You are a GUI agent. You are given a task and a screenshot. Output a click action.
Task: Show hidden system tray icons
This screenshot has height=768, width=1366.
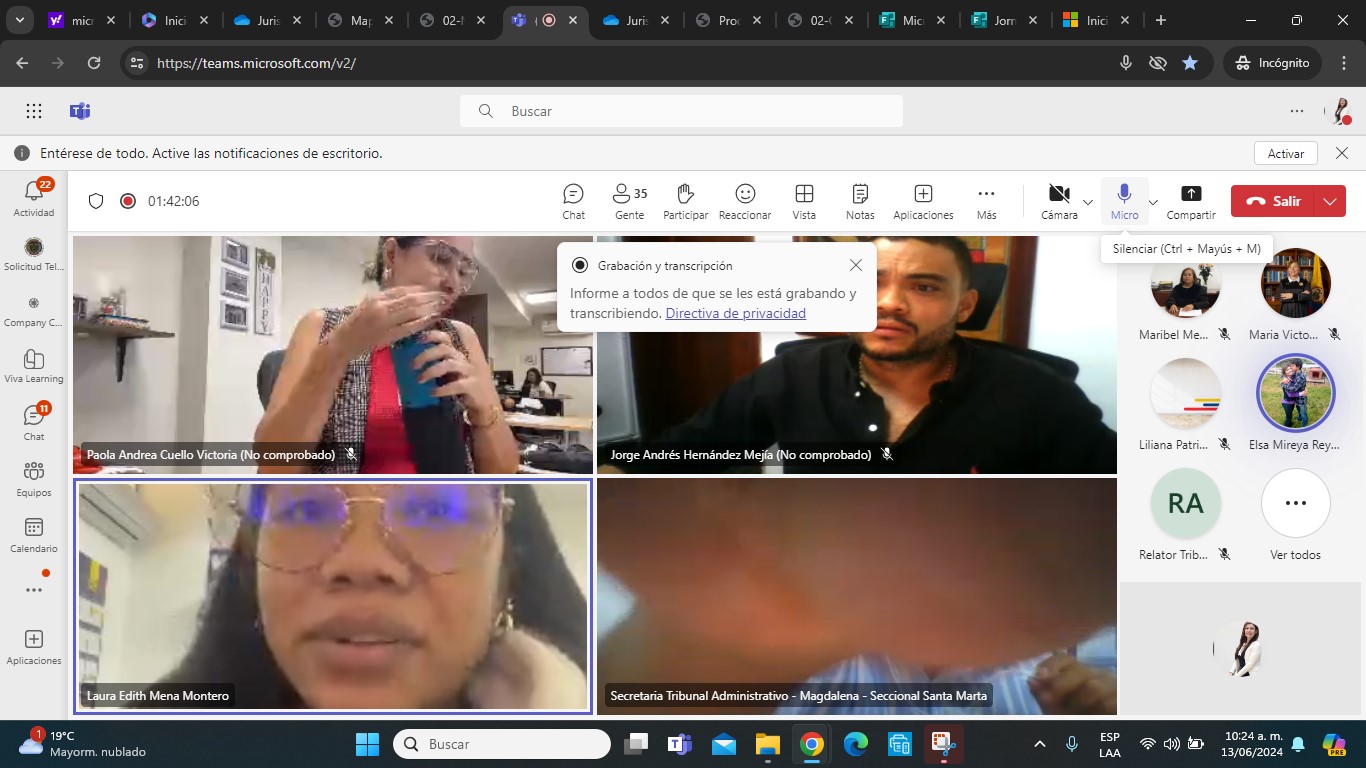coord(1040,744)
